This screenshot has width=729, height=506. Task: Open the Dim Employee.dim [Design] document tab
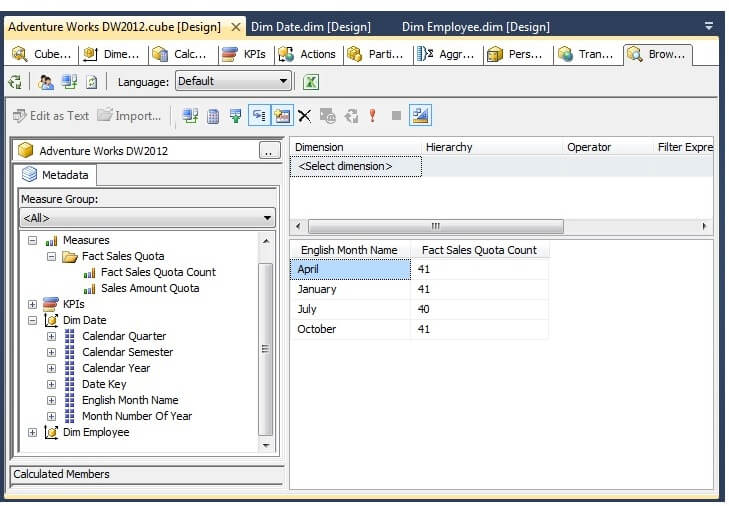coord(475,27)
